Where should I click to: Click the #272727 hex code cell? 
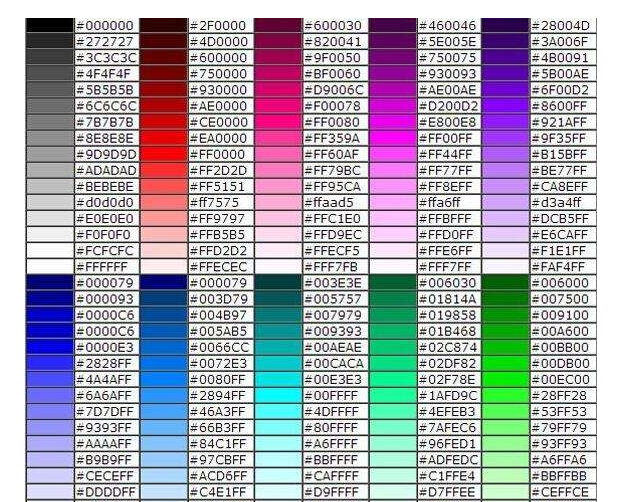(107, 42)
